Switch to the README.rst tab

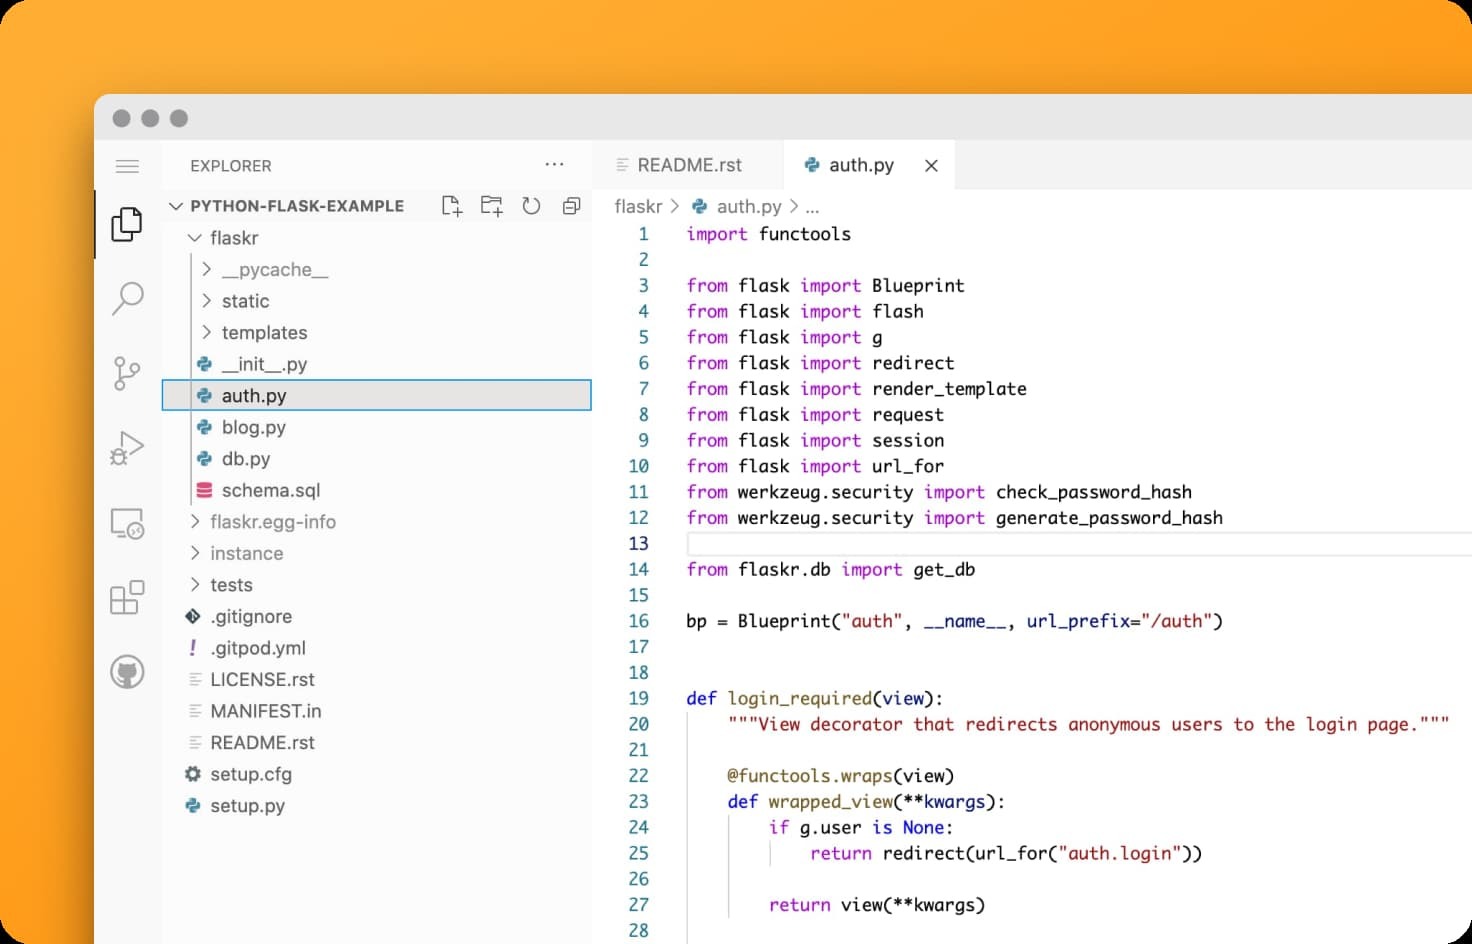pyautogui.click(x=689, y=165)
